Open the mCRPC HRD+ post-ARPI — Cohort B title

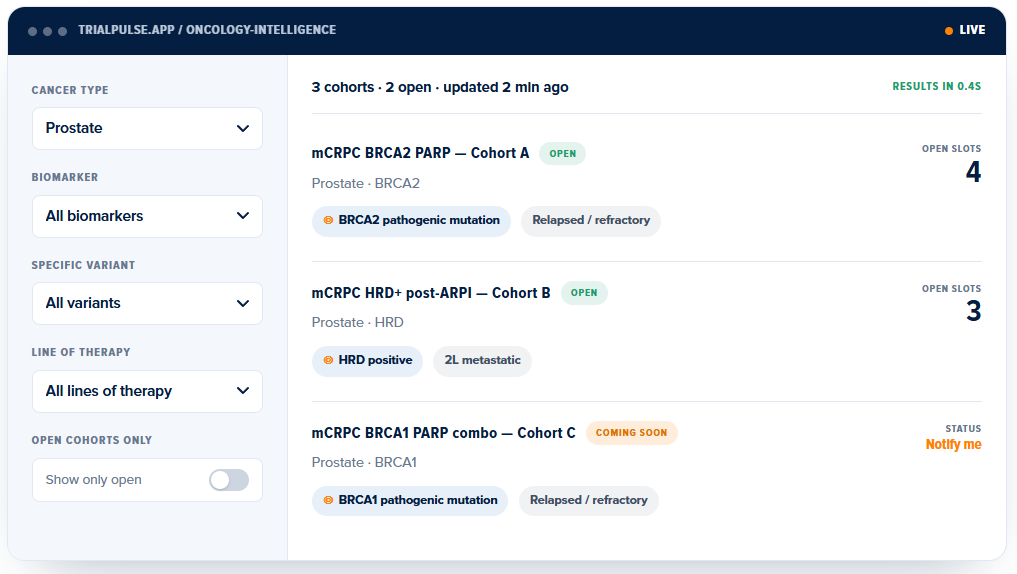point(431,293)
